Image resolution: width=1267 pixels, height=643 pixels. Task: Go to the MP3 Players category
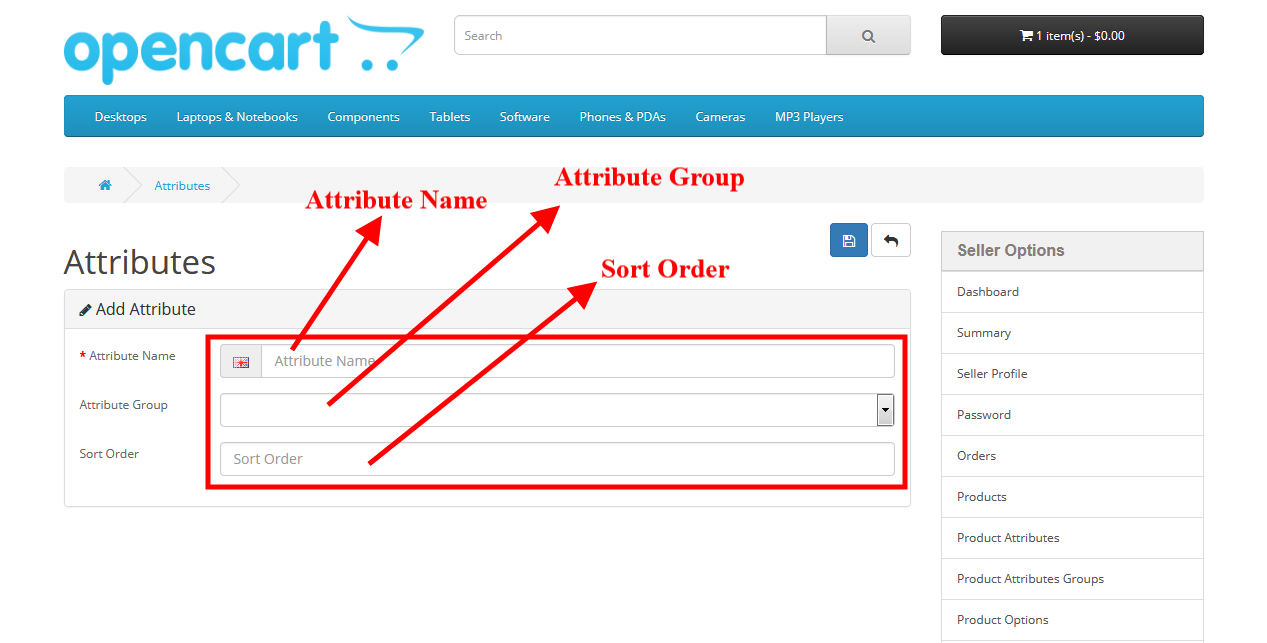pyautogui.click(x=809, y=117)
